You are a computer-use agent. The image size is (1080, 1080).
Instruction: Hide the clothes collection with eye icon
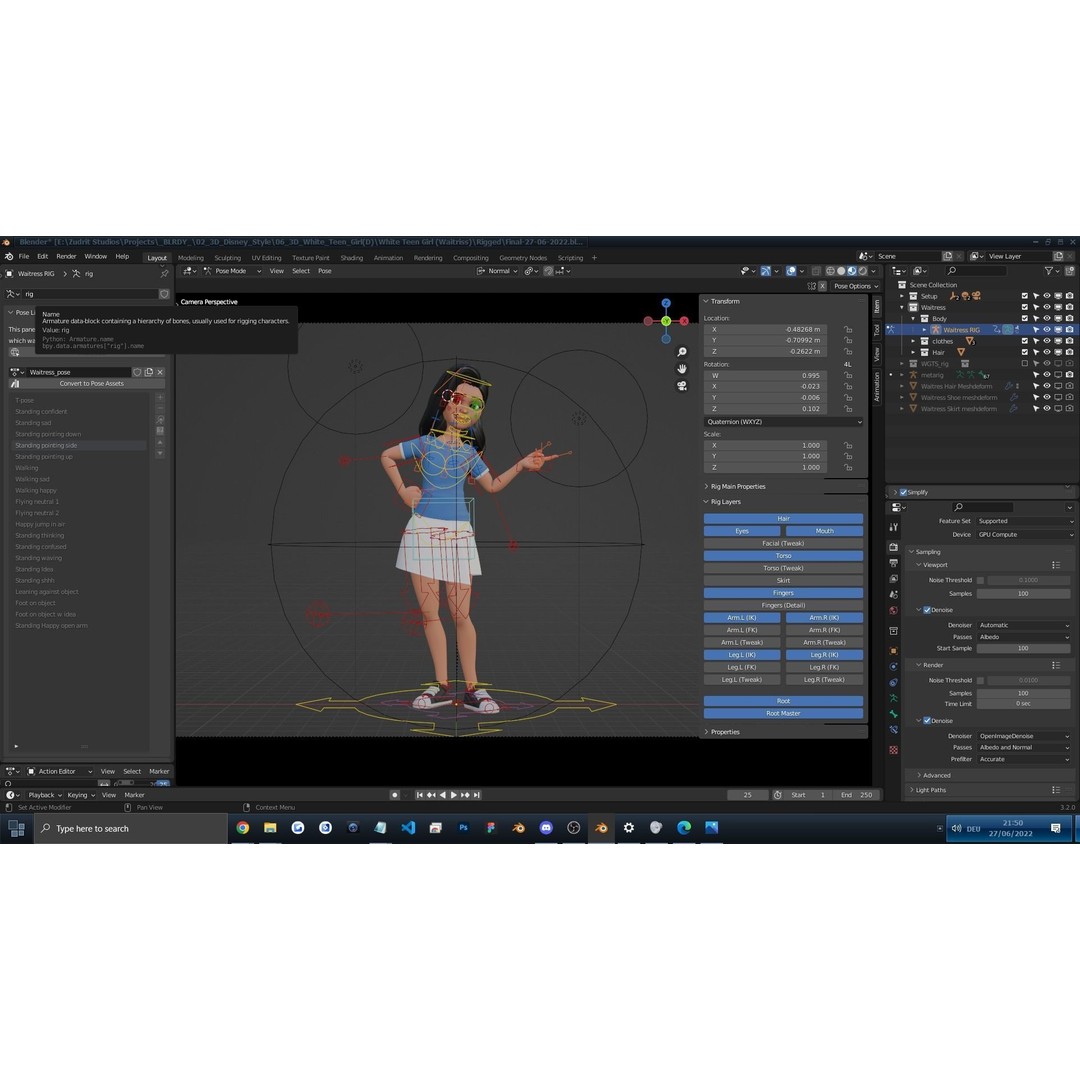click(x=1047, y=341)
